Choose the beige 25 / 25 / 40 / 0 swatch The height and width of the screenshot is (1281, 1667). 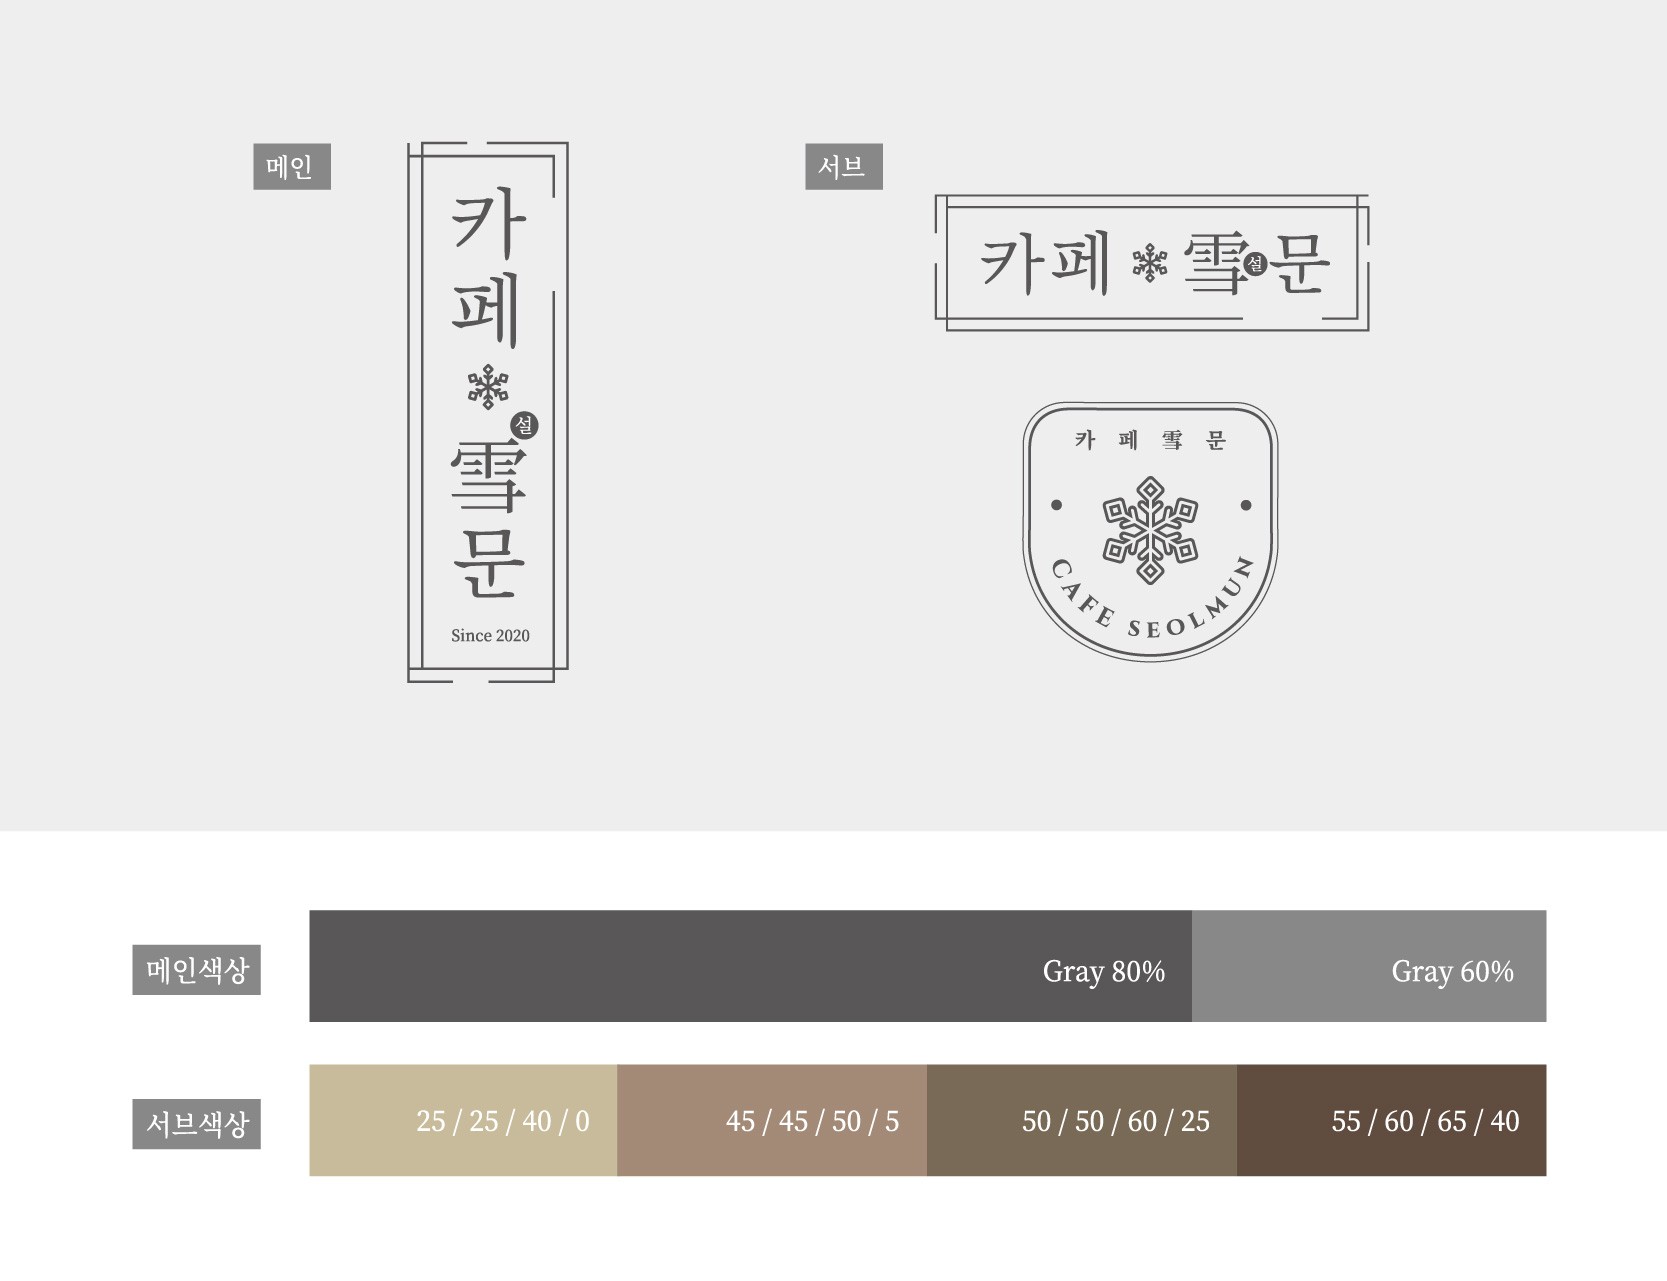[463, 1120]
